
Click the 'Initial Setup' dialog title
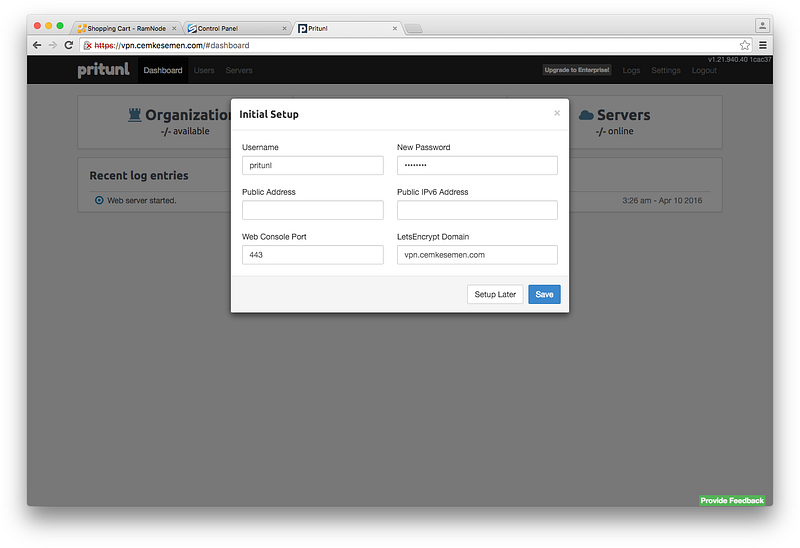click(269, 114)
